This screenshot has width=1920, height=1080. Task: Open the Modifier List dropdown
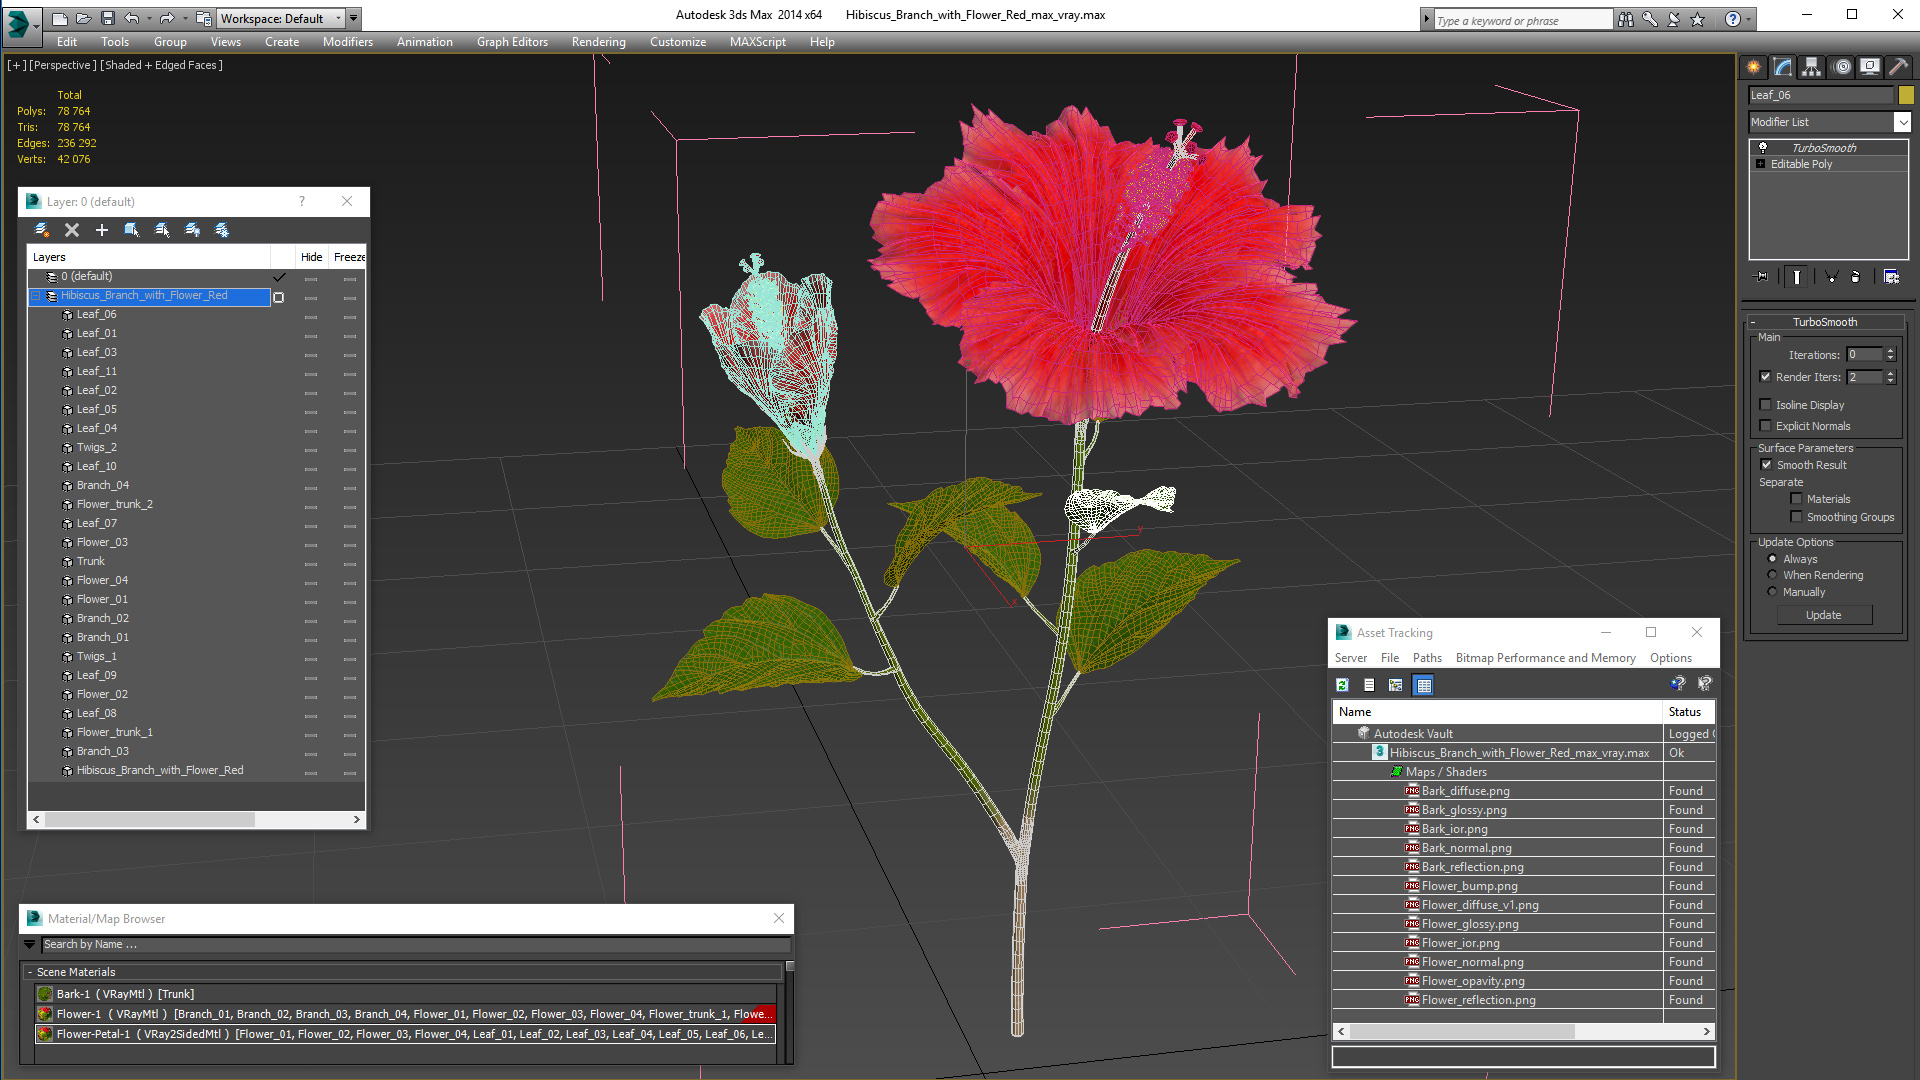coord(1901,122)
